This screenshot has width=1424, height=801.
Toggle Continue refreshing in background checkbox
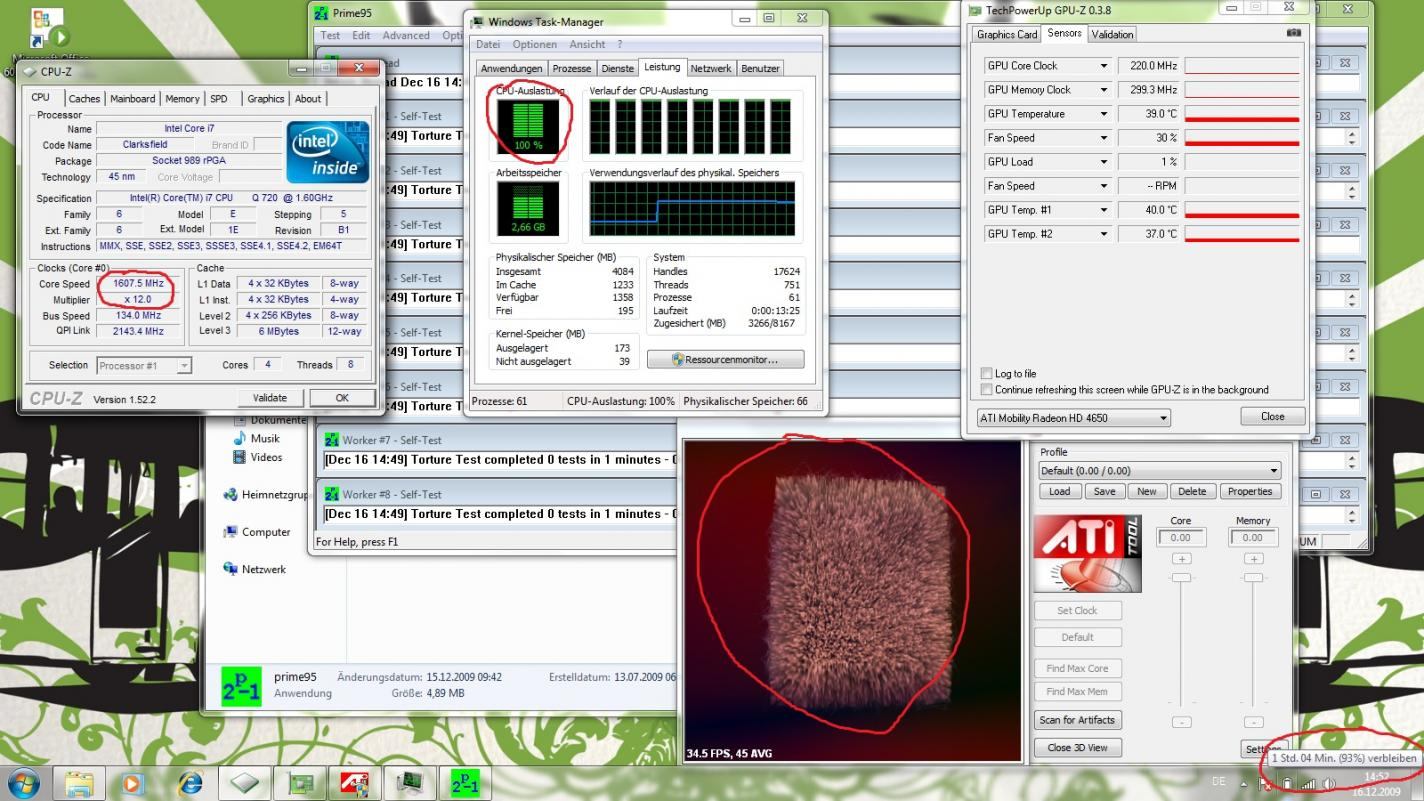pos(988,390)
